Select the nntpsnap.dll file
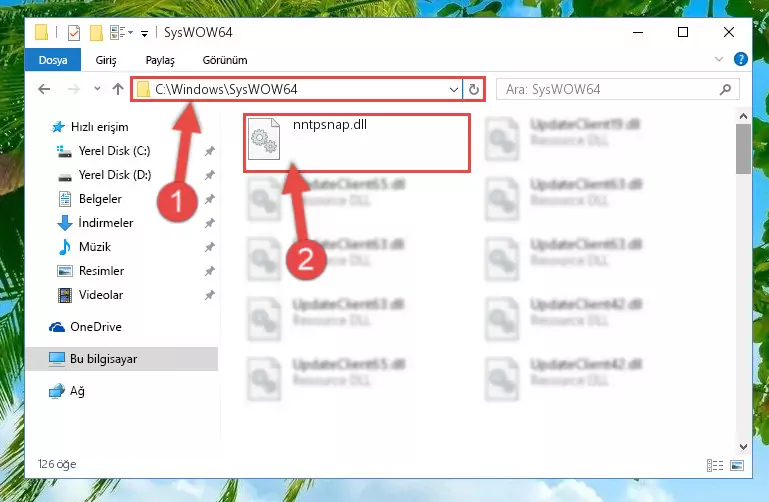This screenshot has width=769, height=502. pos(357,143)
